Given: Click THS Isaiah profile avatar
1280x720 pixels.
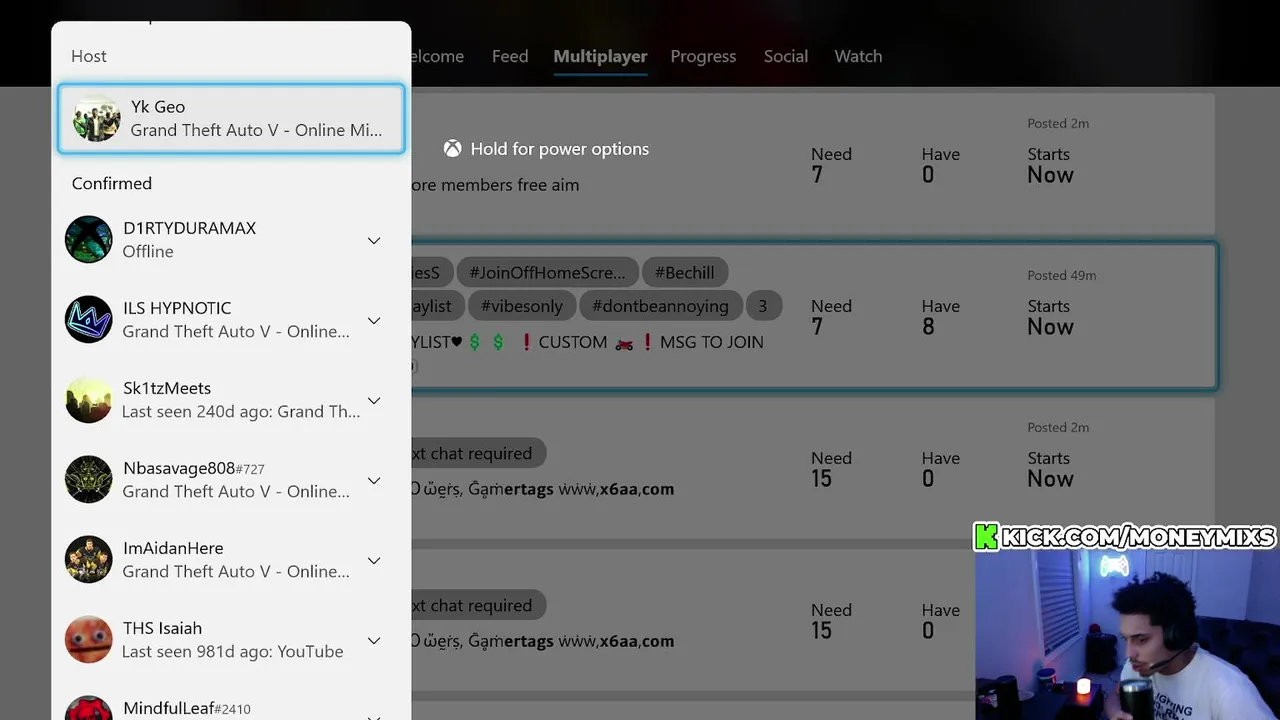Looking at the screenshot, I should 89,640.
